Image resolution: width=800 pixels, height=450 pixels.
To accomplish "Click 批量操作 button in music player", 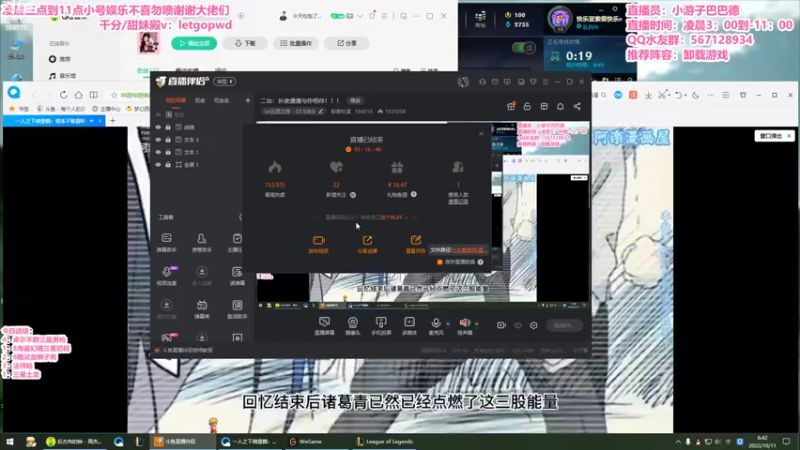I will 296,43.
